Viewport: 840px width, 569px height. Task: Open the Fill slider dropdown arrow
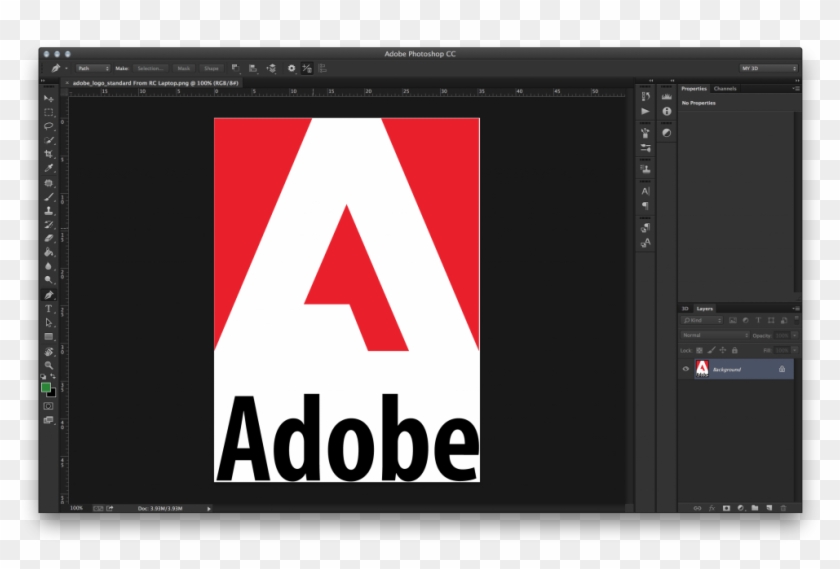794,350
